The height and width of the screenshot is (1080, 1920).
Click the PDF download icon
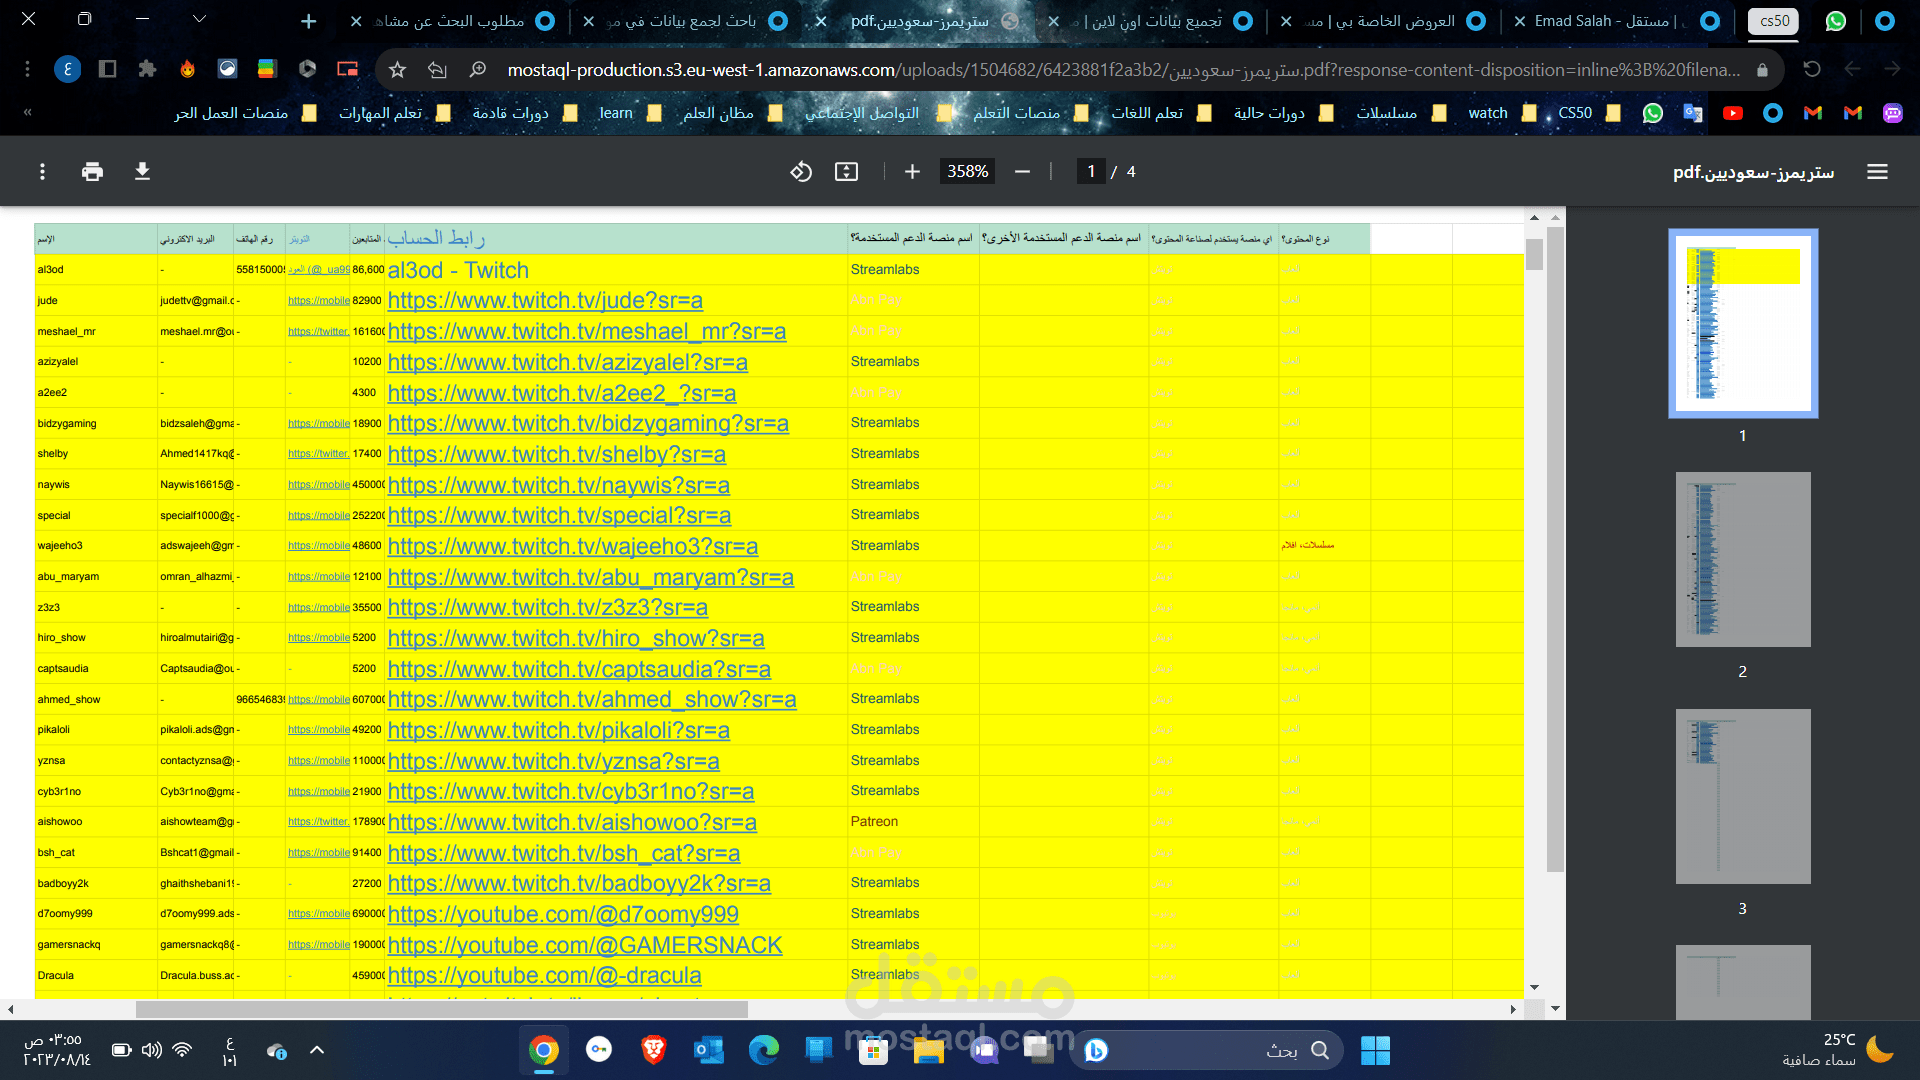click(142, 172)
